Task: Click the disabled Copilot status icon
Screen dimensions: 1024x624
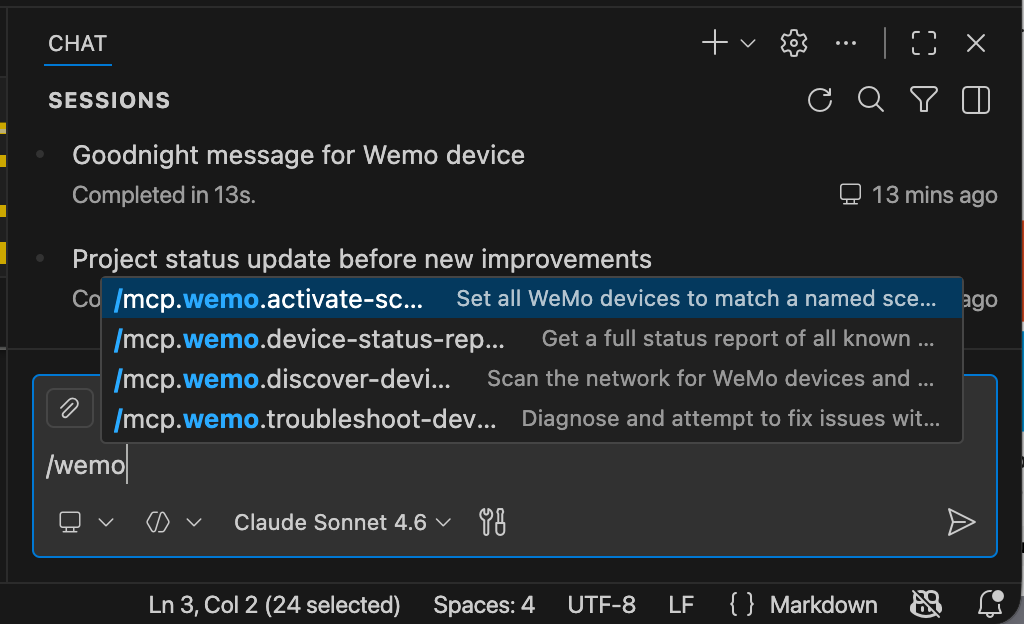Action: coord(925,604)
